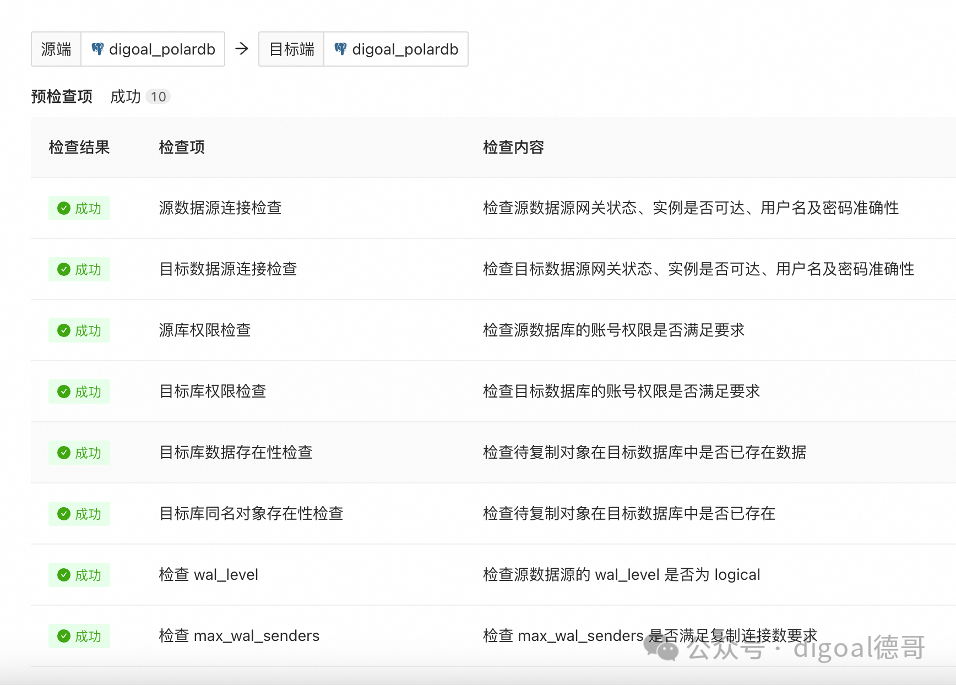Click the 检查结果 column header
The image size is (956, 686).
[79, 147]
